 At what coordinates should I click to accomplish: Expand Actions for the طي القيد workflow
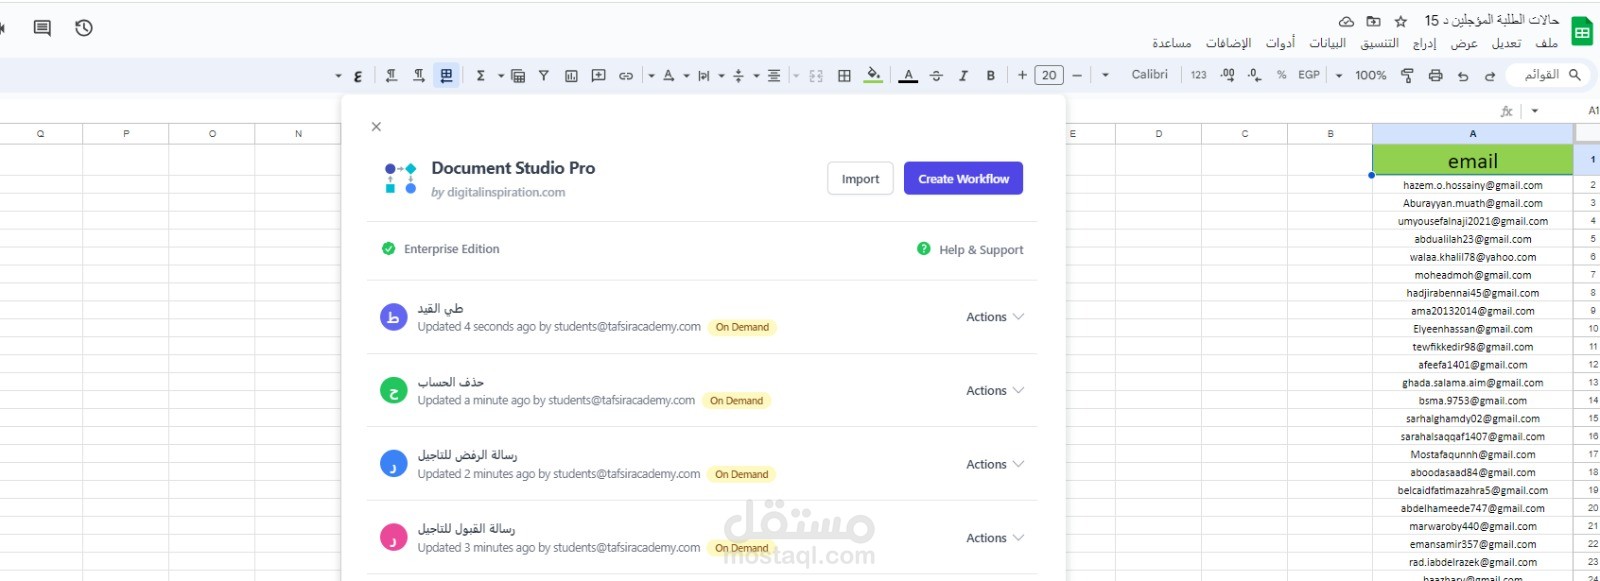click(x=995, y=317)
